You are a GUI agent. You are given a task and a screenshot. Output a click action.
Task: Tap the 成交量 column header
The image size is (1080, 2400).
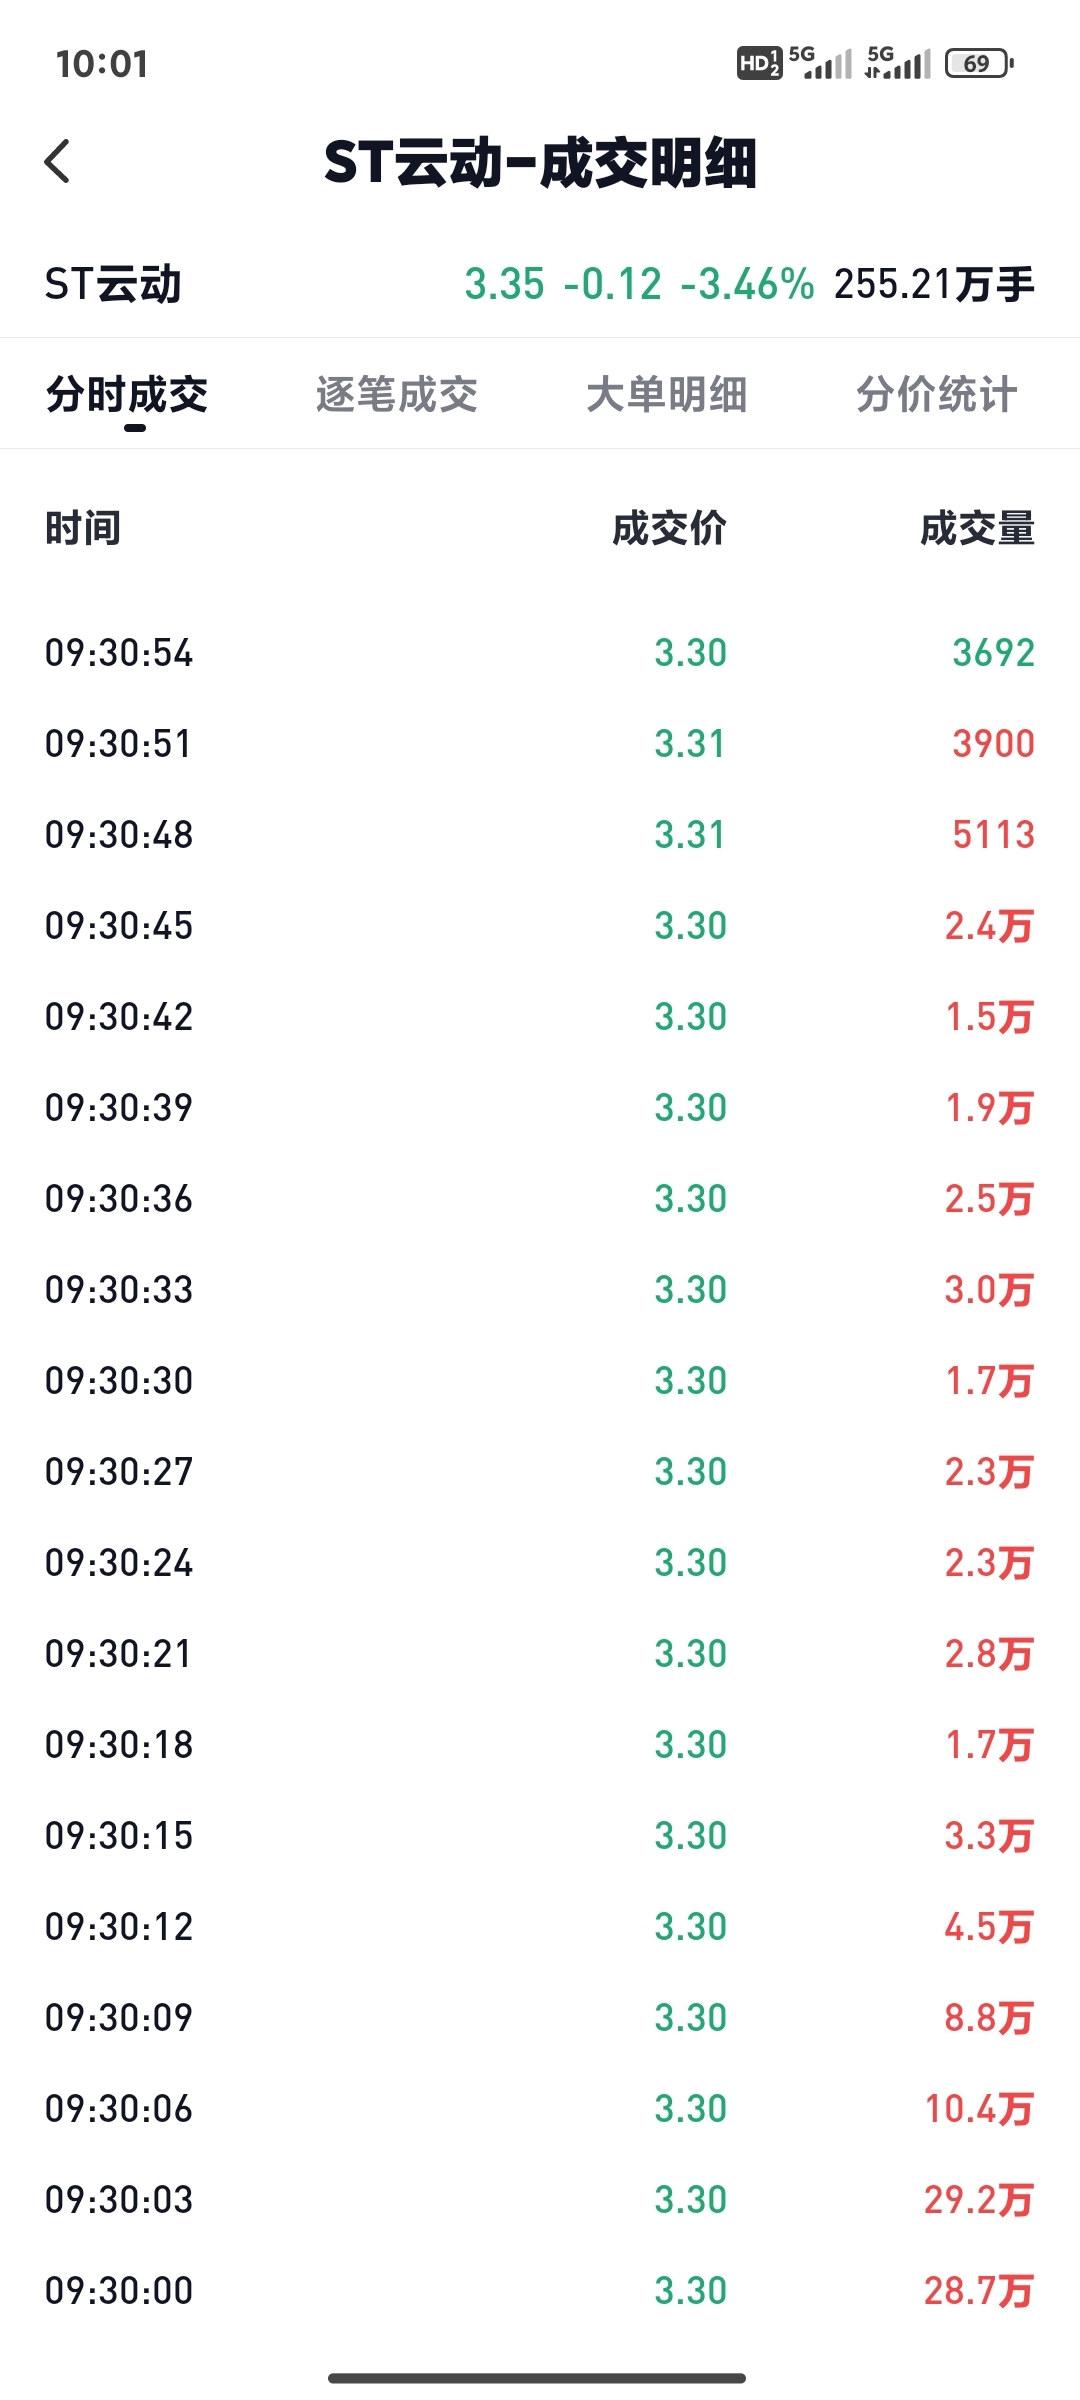click(977, 528)
